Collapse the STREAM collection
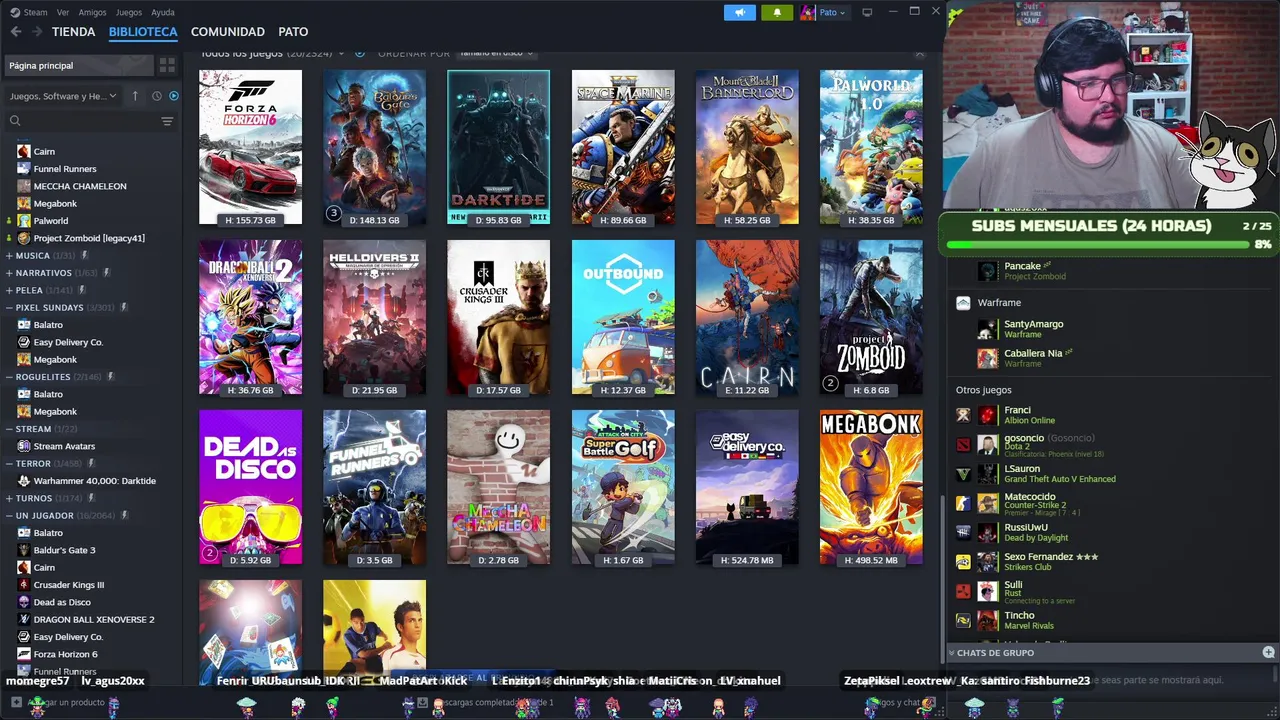The image size is (1280, 720). (9, 429)
